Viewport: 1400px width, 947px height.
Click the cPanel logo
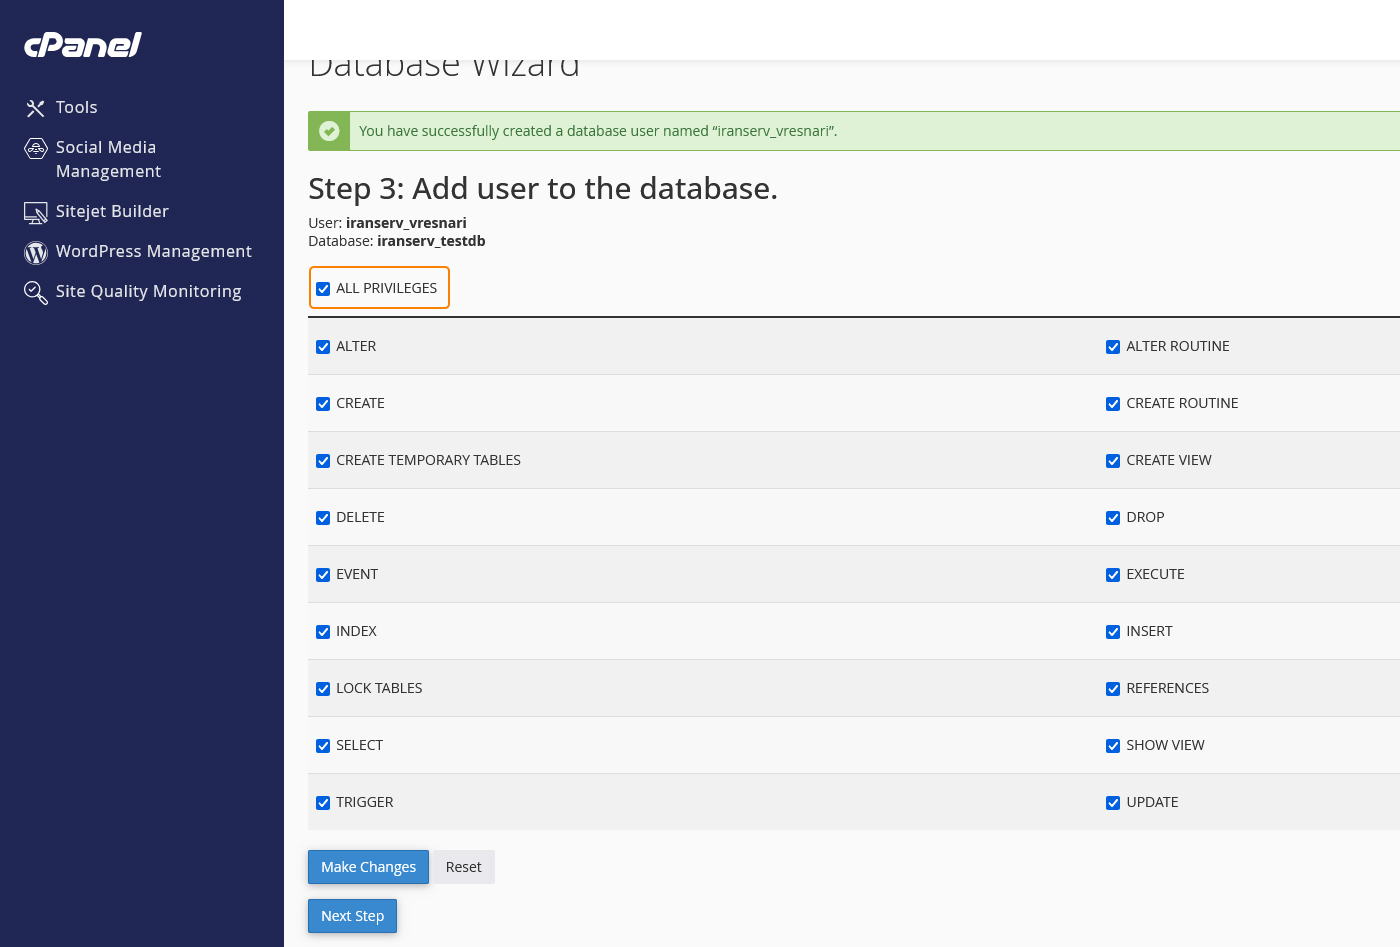point(83,45)
